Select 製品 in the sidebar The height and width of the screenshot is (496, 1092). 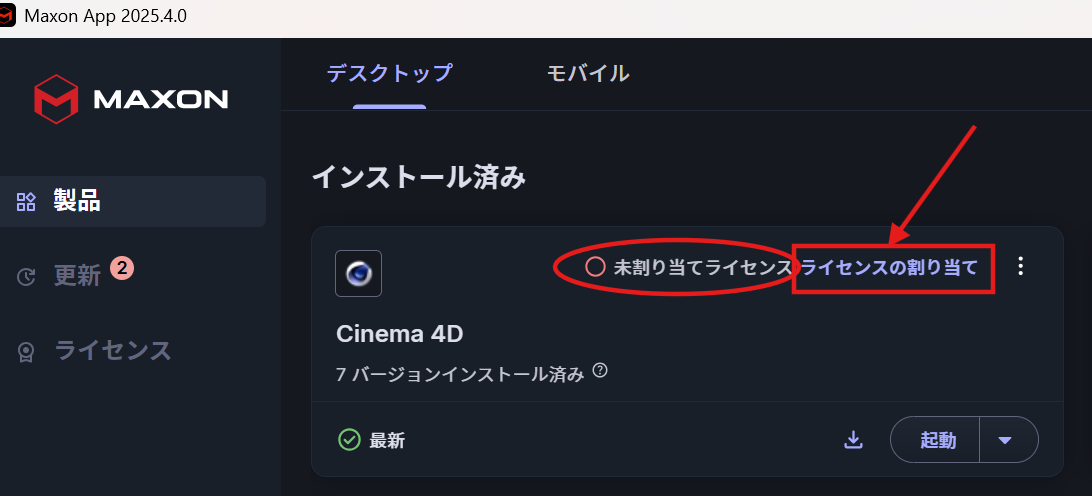[133, 201]
